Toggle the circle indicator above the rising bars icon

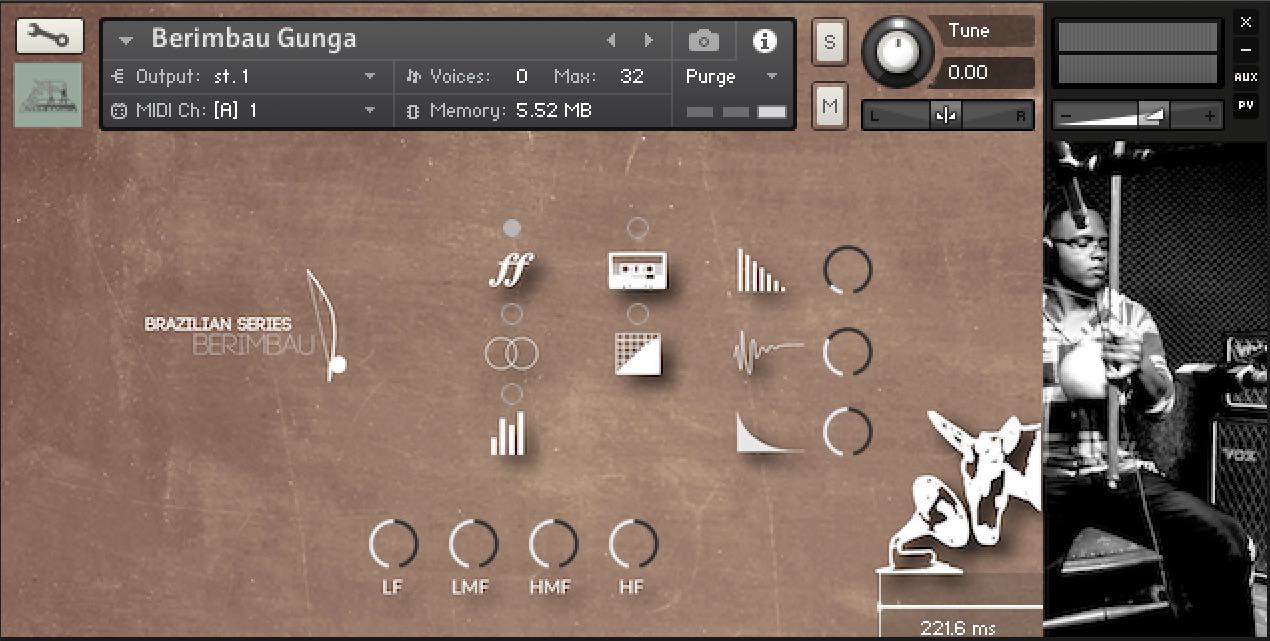[511, 393]
